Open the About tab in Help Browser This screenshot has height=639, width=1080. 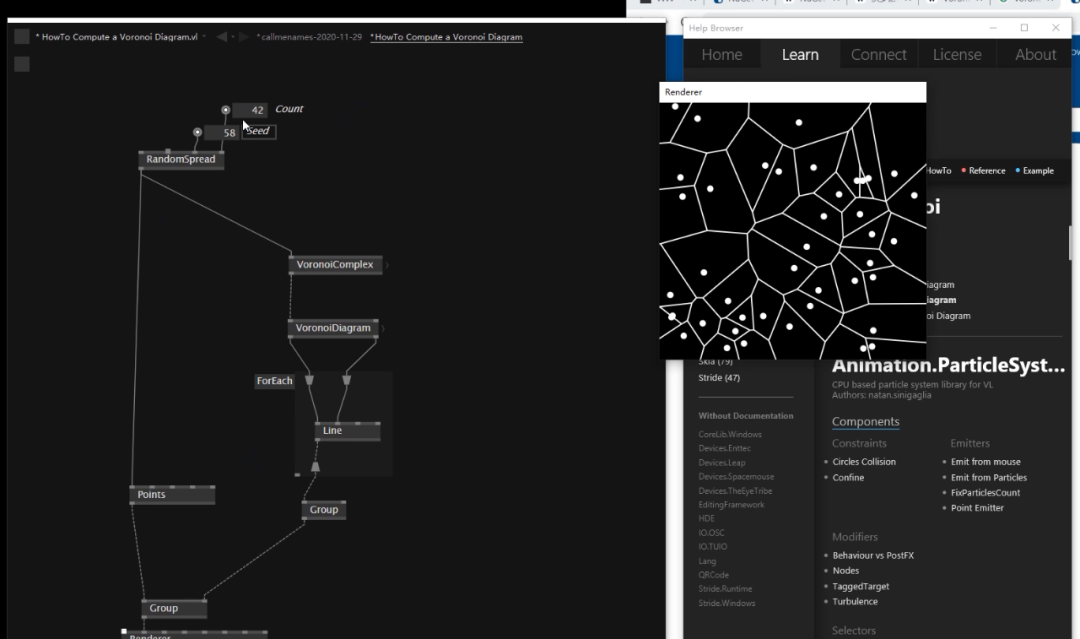(1035, 54)
